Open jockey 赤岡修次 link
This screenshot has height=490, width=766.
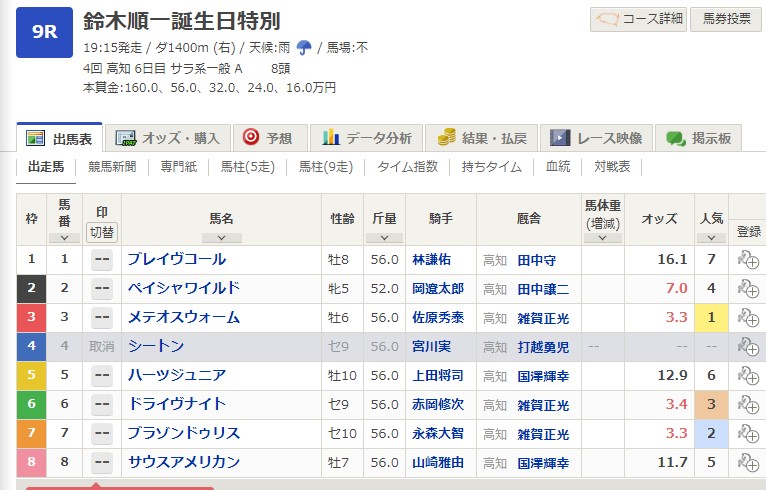tap(438, 405)
